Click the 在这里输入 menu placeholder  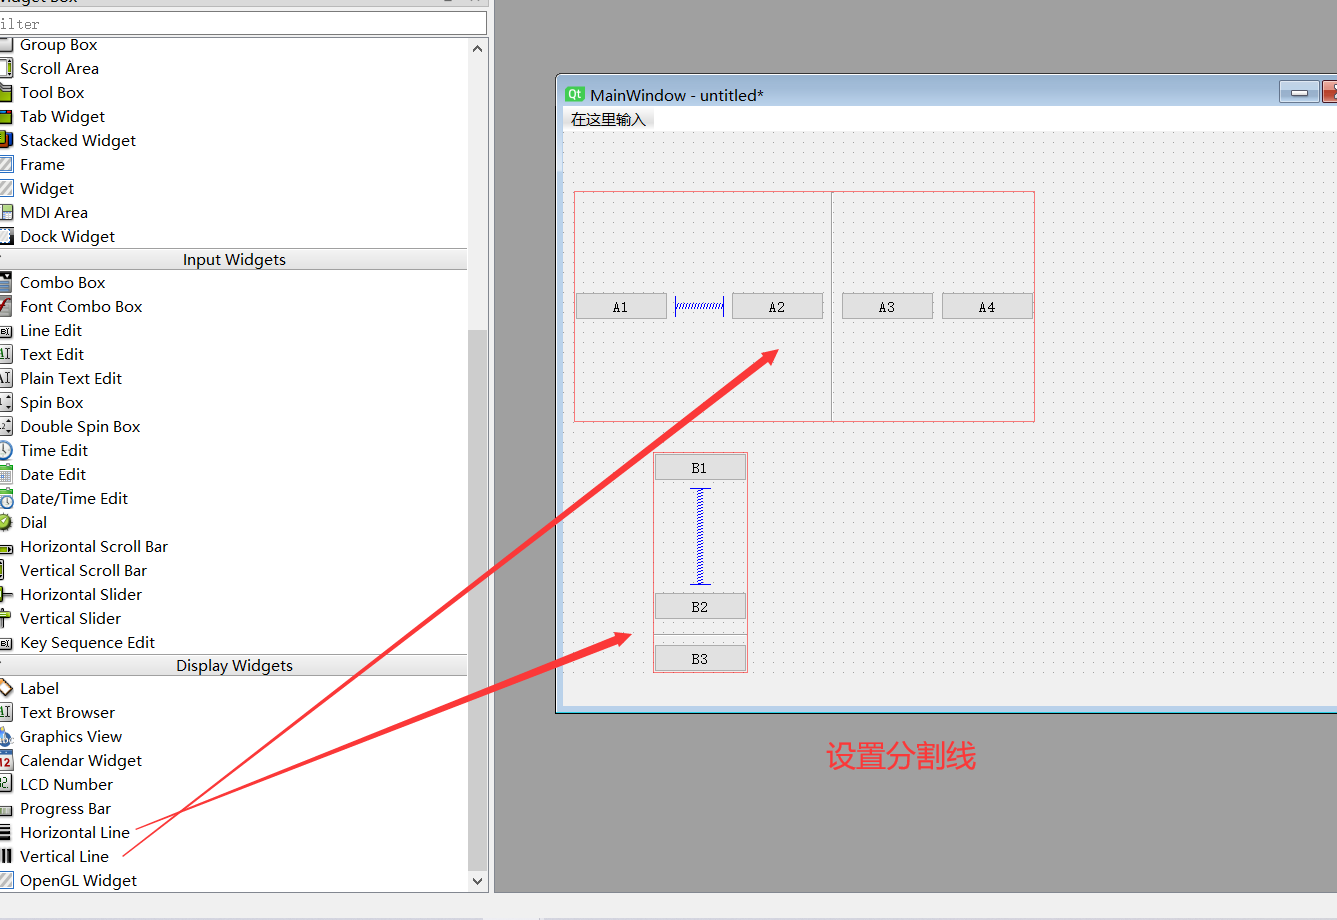click(x=608, y=119)
